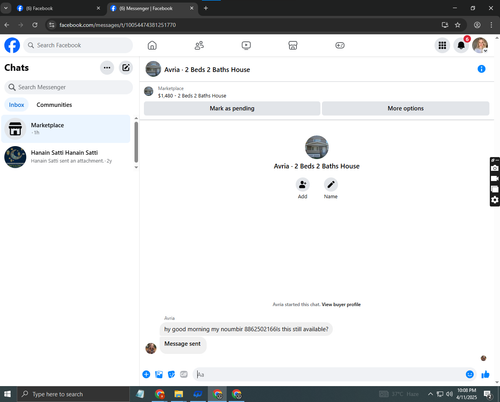Viewport: 500px width, 402px height.
Task: Switch to the Inbox tab
Action: coord(16,105)
